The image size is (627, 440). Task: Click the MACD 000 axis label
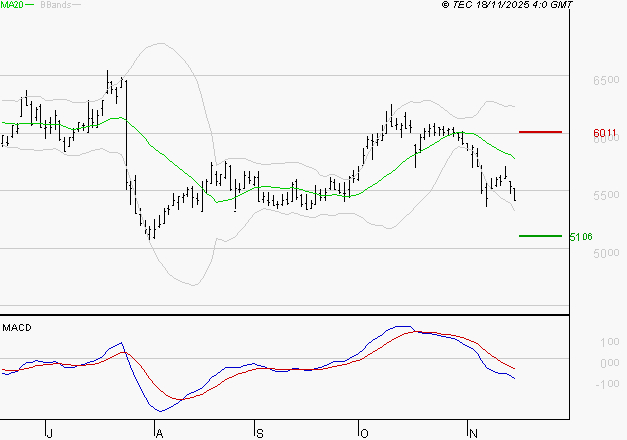pos(609,363)
